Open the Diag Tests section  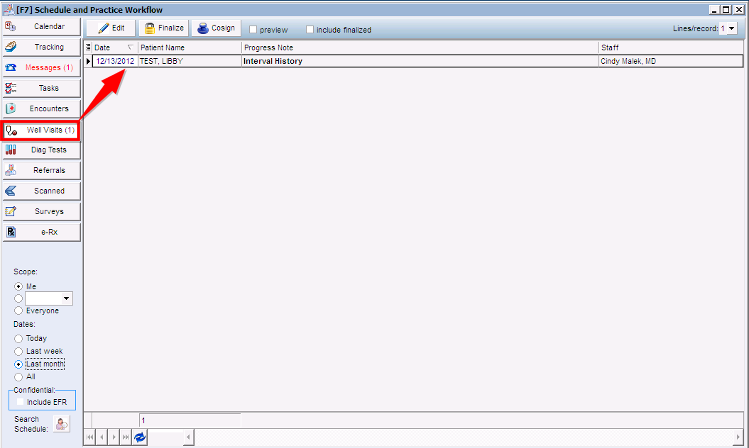pyautogui.click(x=42, y=150)
